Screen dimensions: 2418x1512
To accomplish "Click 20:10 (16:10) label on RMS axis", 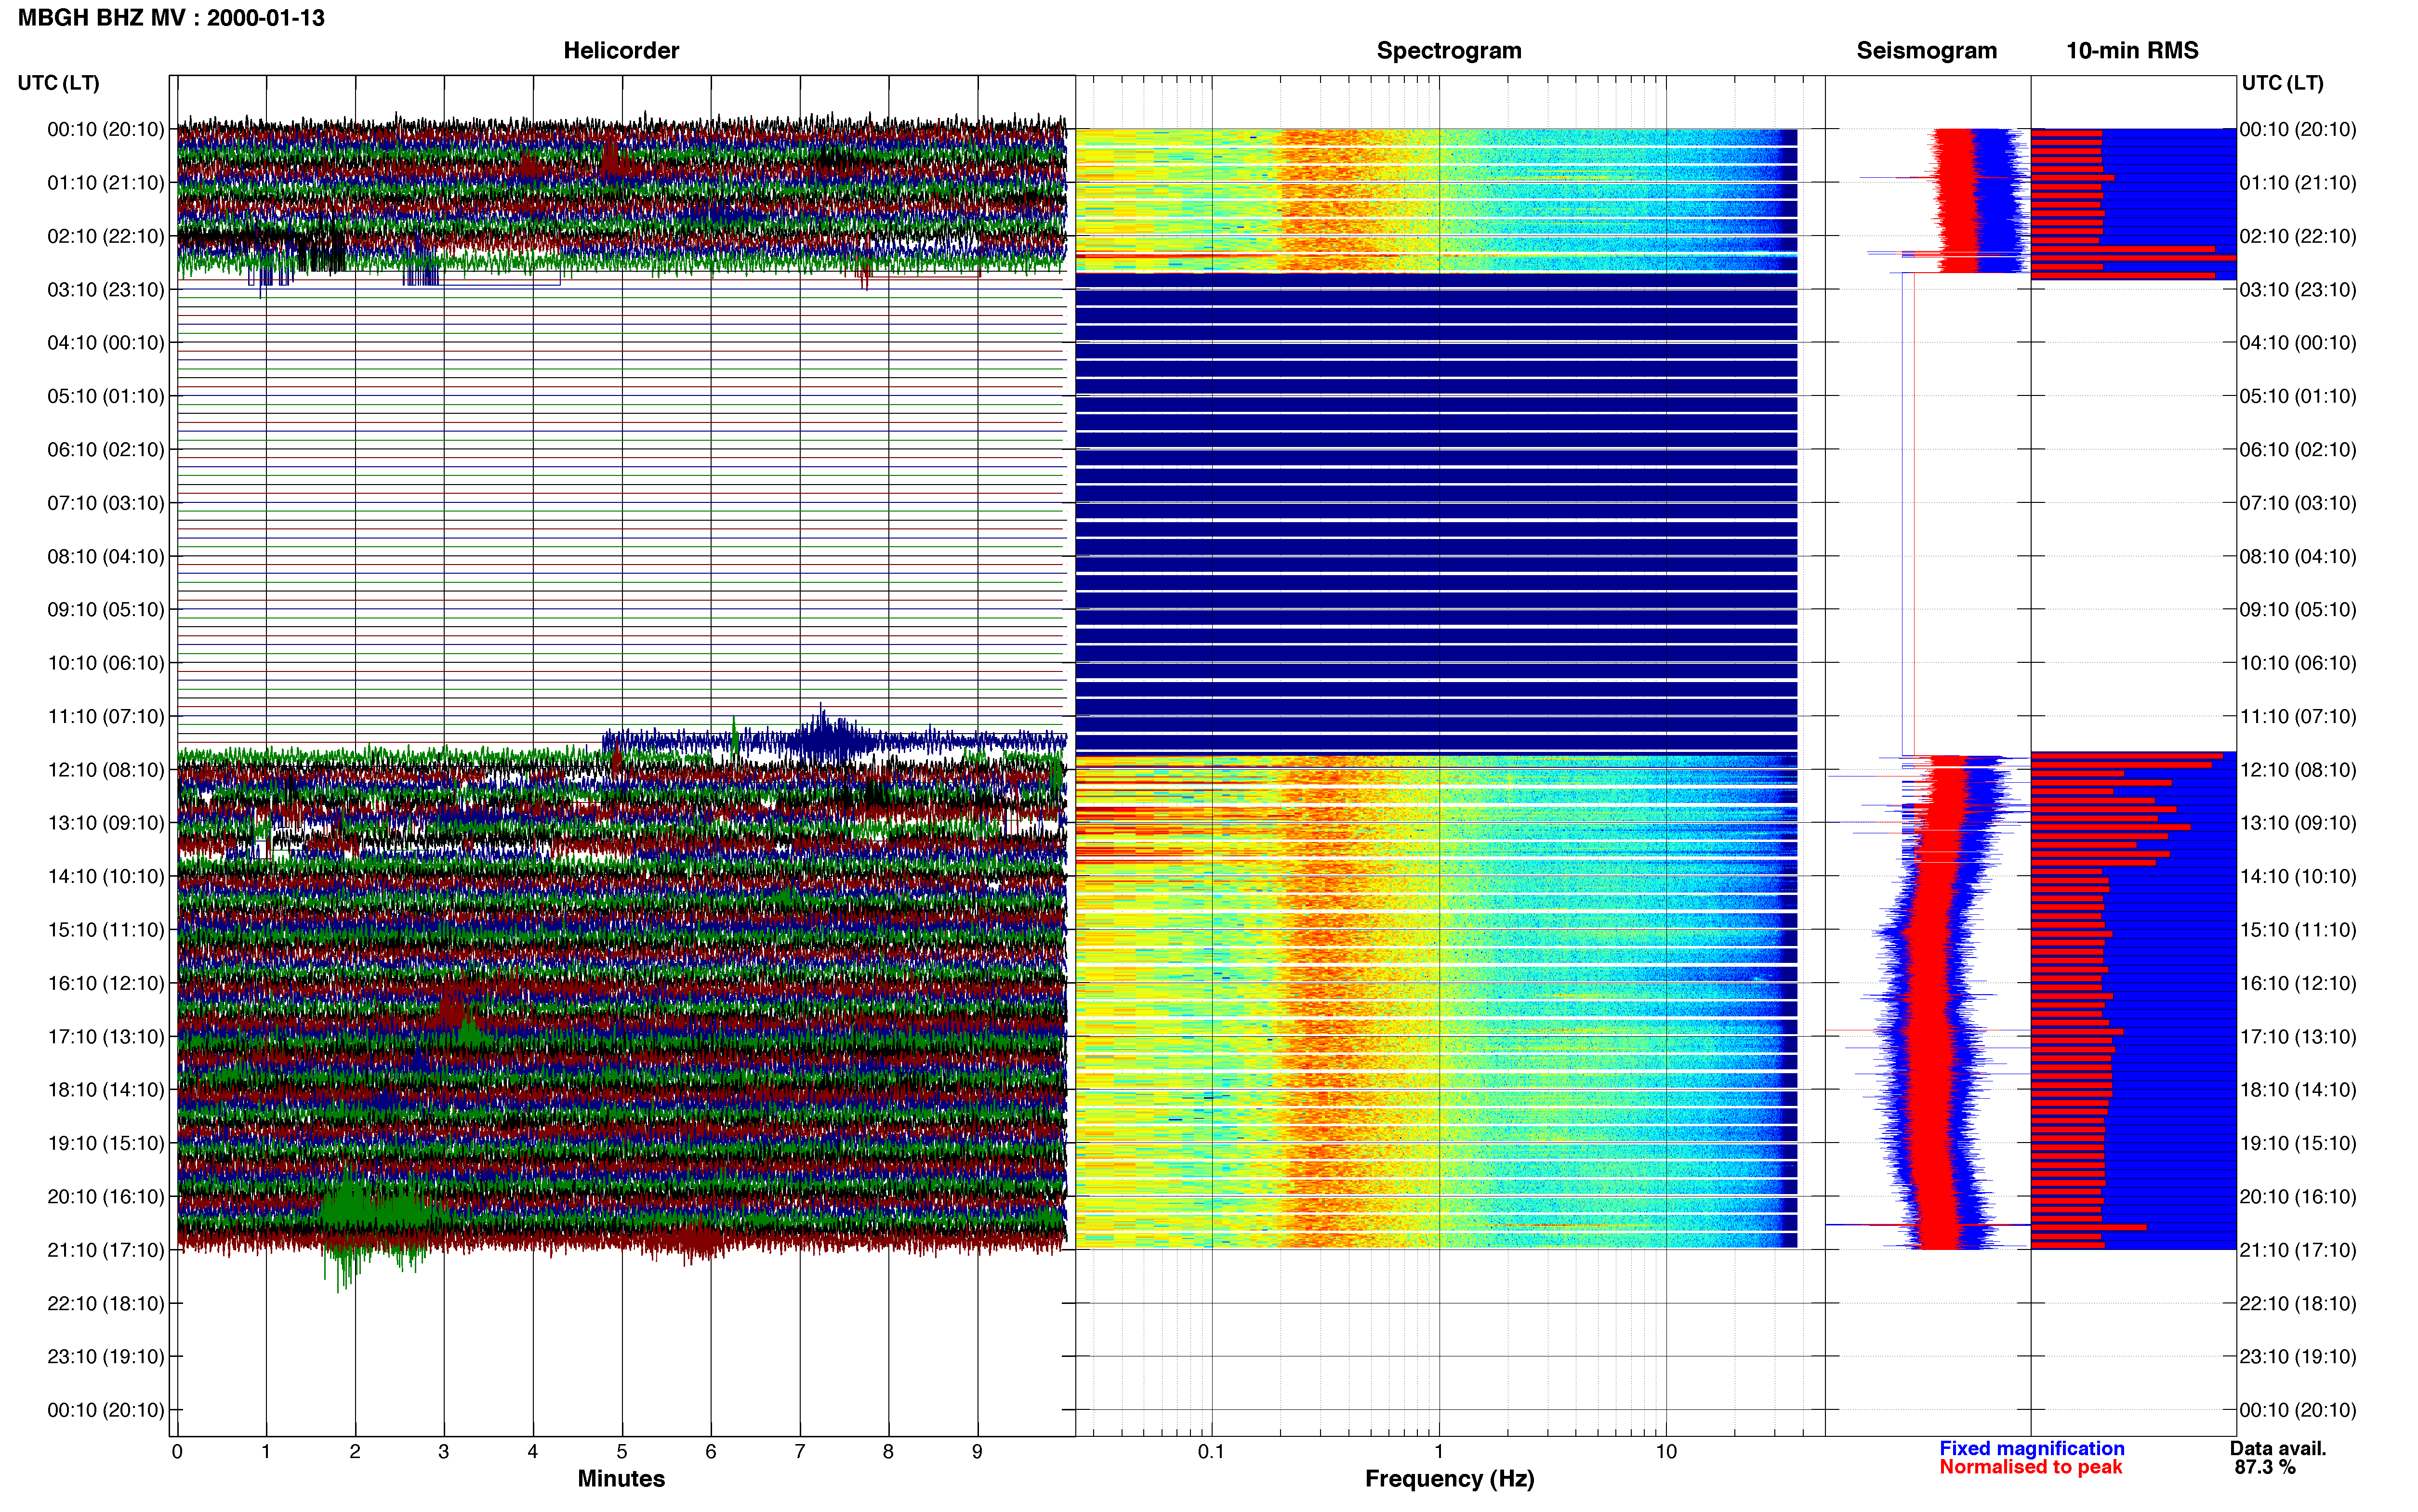I will 2298,1197.
